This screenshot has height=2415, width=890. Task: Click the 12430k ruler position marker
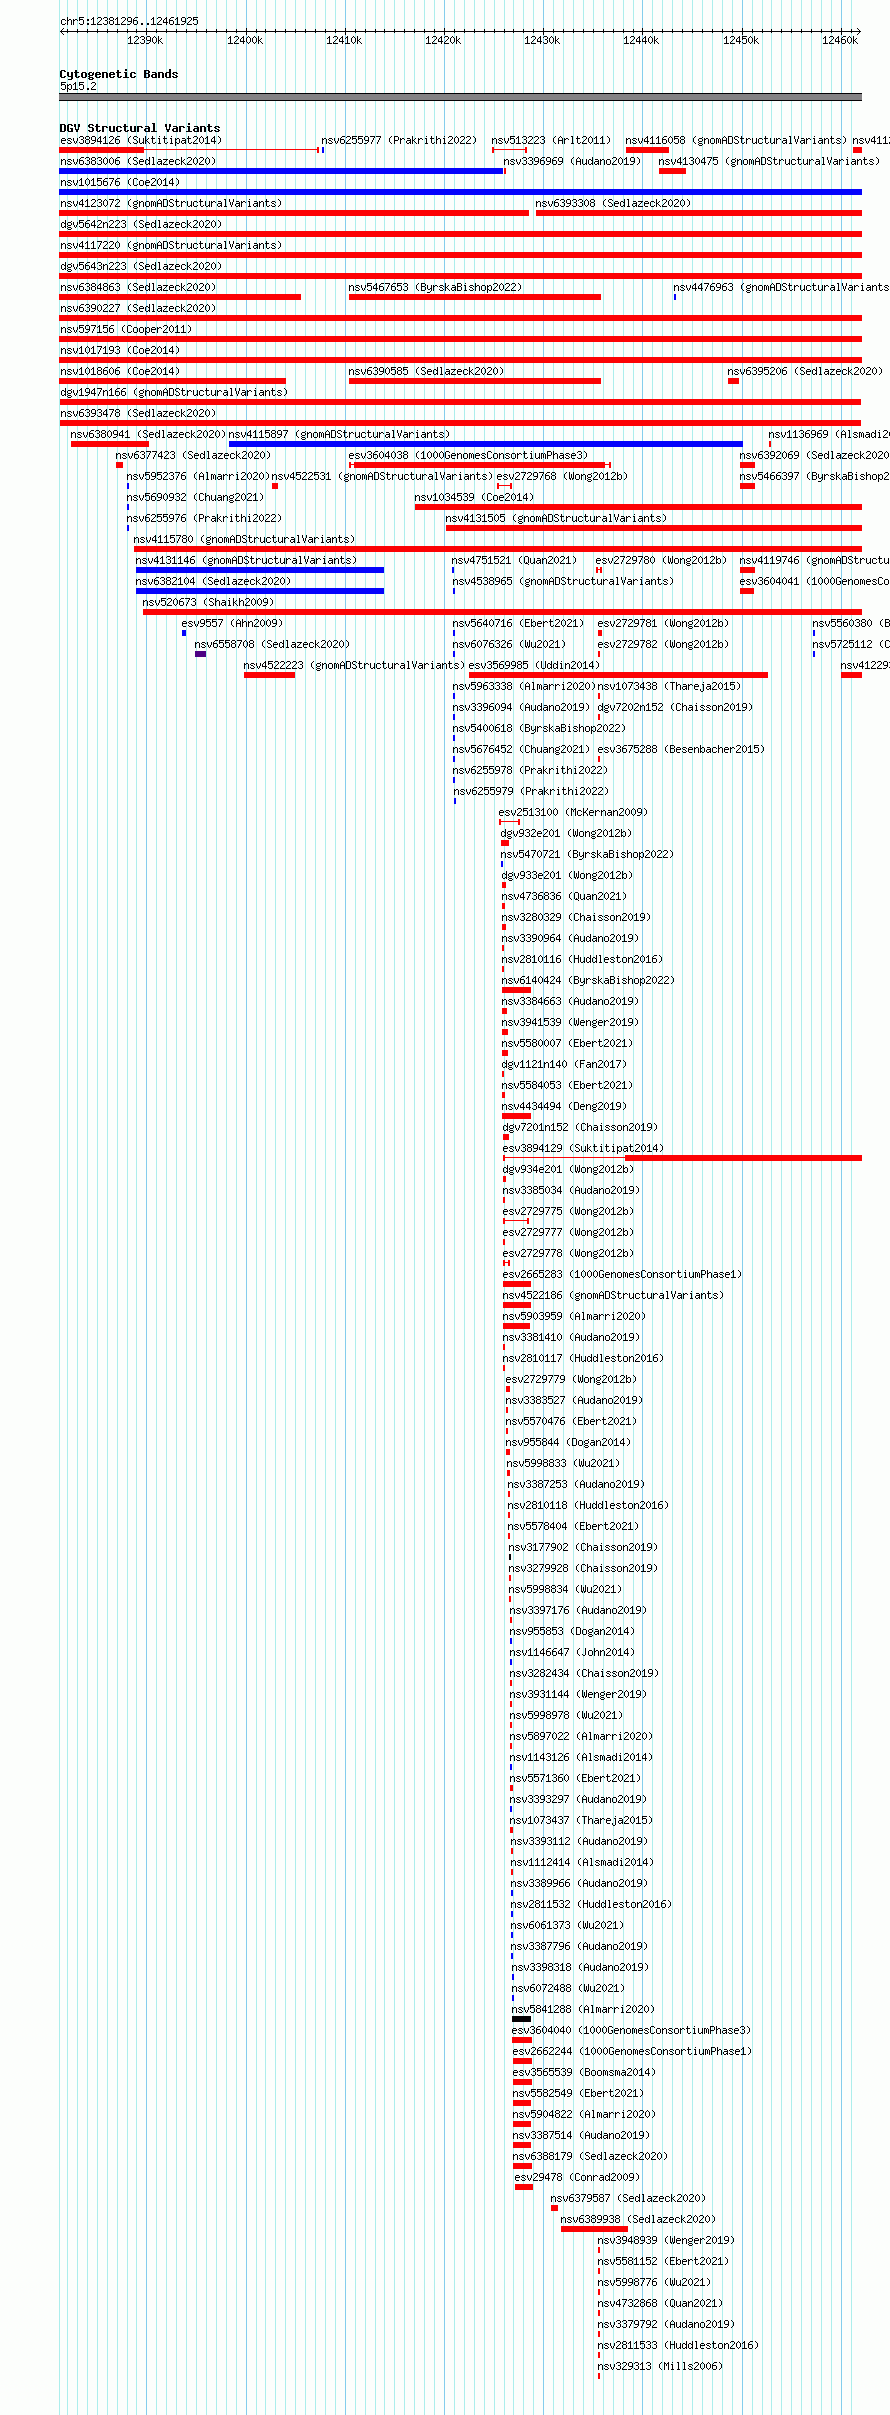[x=542, y=40]
